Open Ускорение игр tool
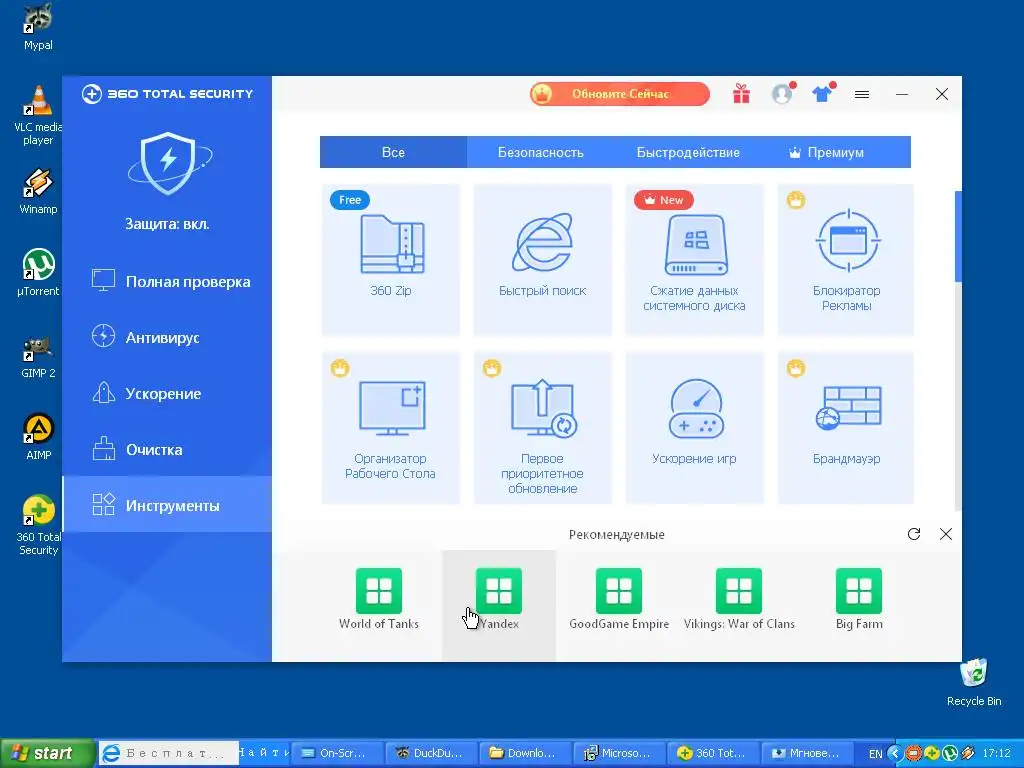 694,428
